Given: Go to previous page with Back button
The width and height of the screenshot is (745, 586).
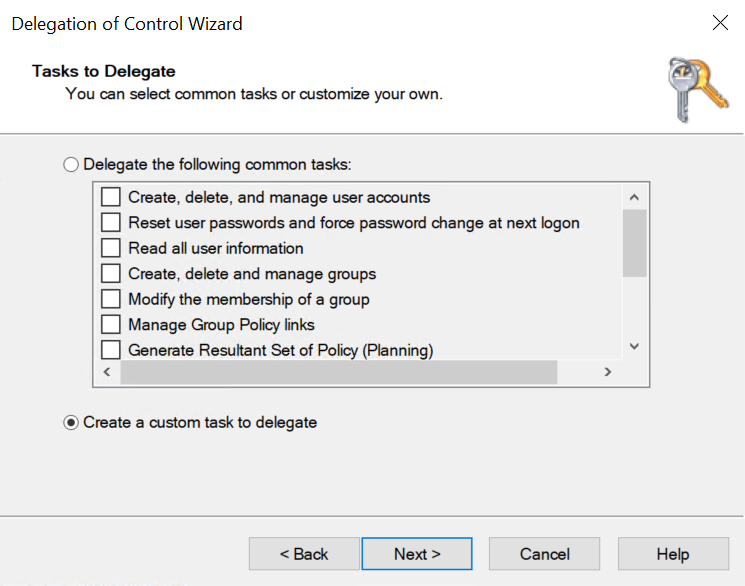Looking at the screenshot, I should pos(304,554).
